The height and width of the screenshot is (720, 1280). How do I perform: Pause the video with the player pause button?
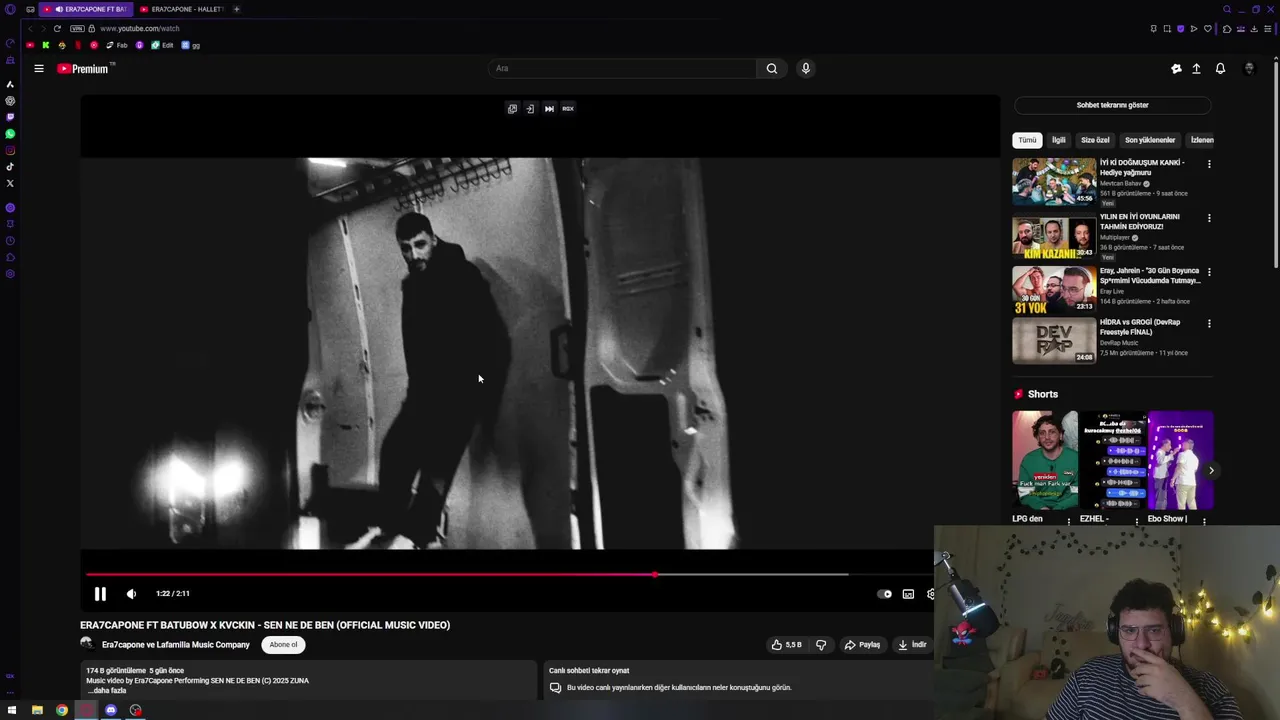tap(100, 594)
